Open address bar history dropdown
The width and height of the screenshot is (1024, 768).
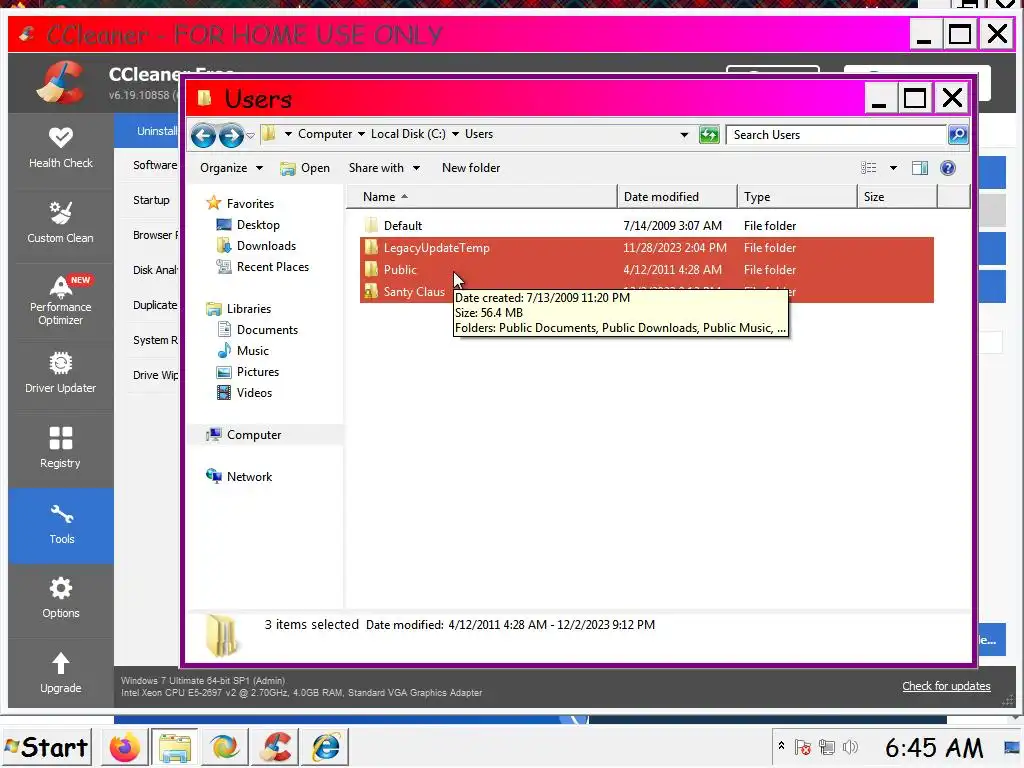[x=684, y=135]
